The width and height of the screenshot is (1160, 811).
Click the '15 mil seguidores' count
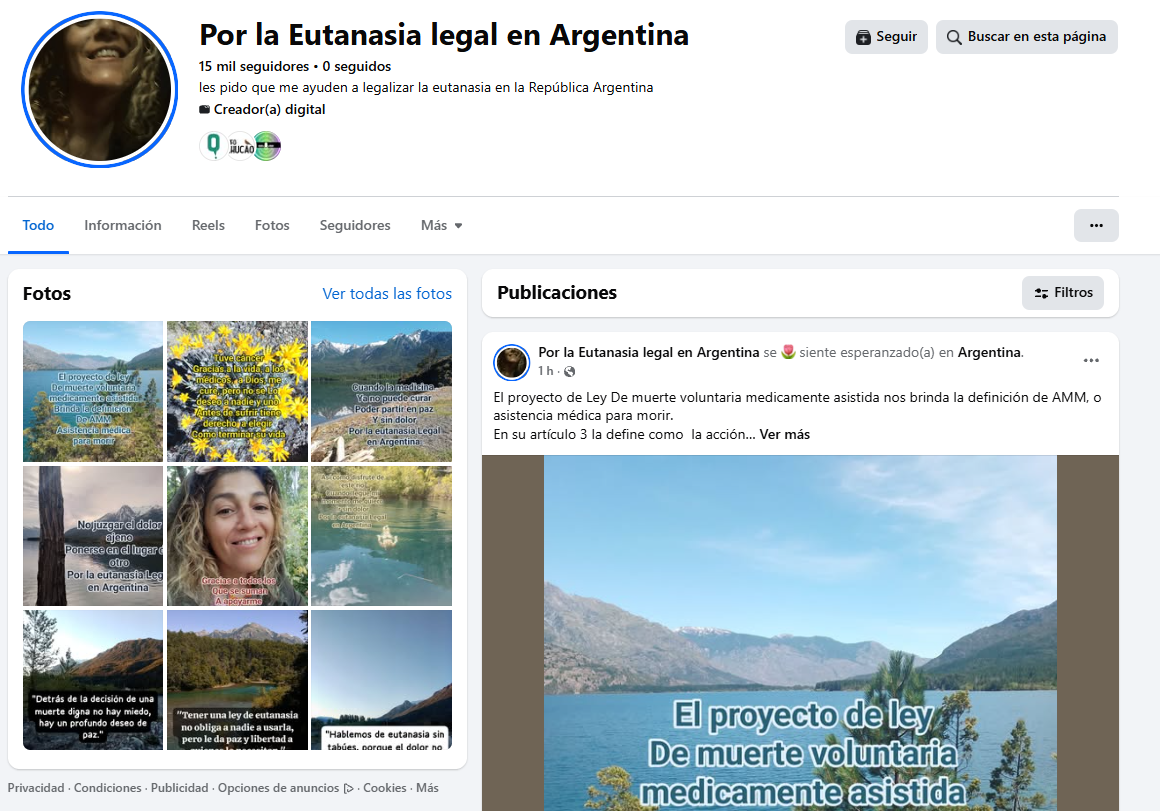click(254, 67)
